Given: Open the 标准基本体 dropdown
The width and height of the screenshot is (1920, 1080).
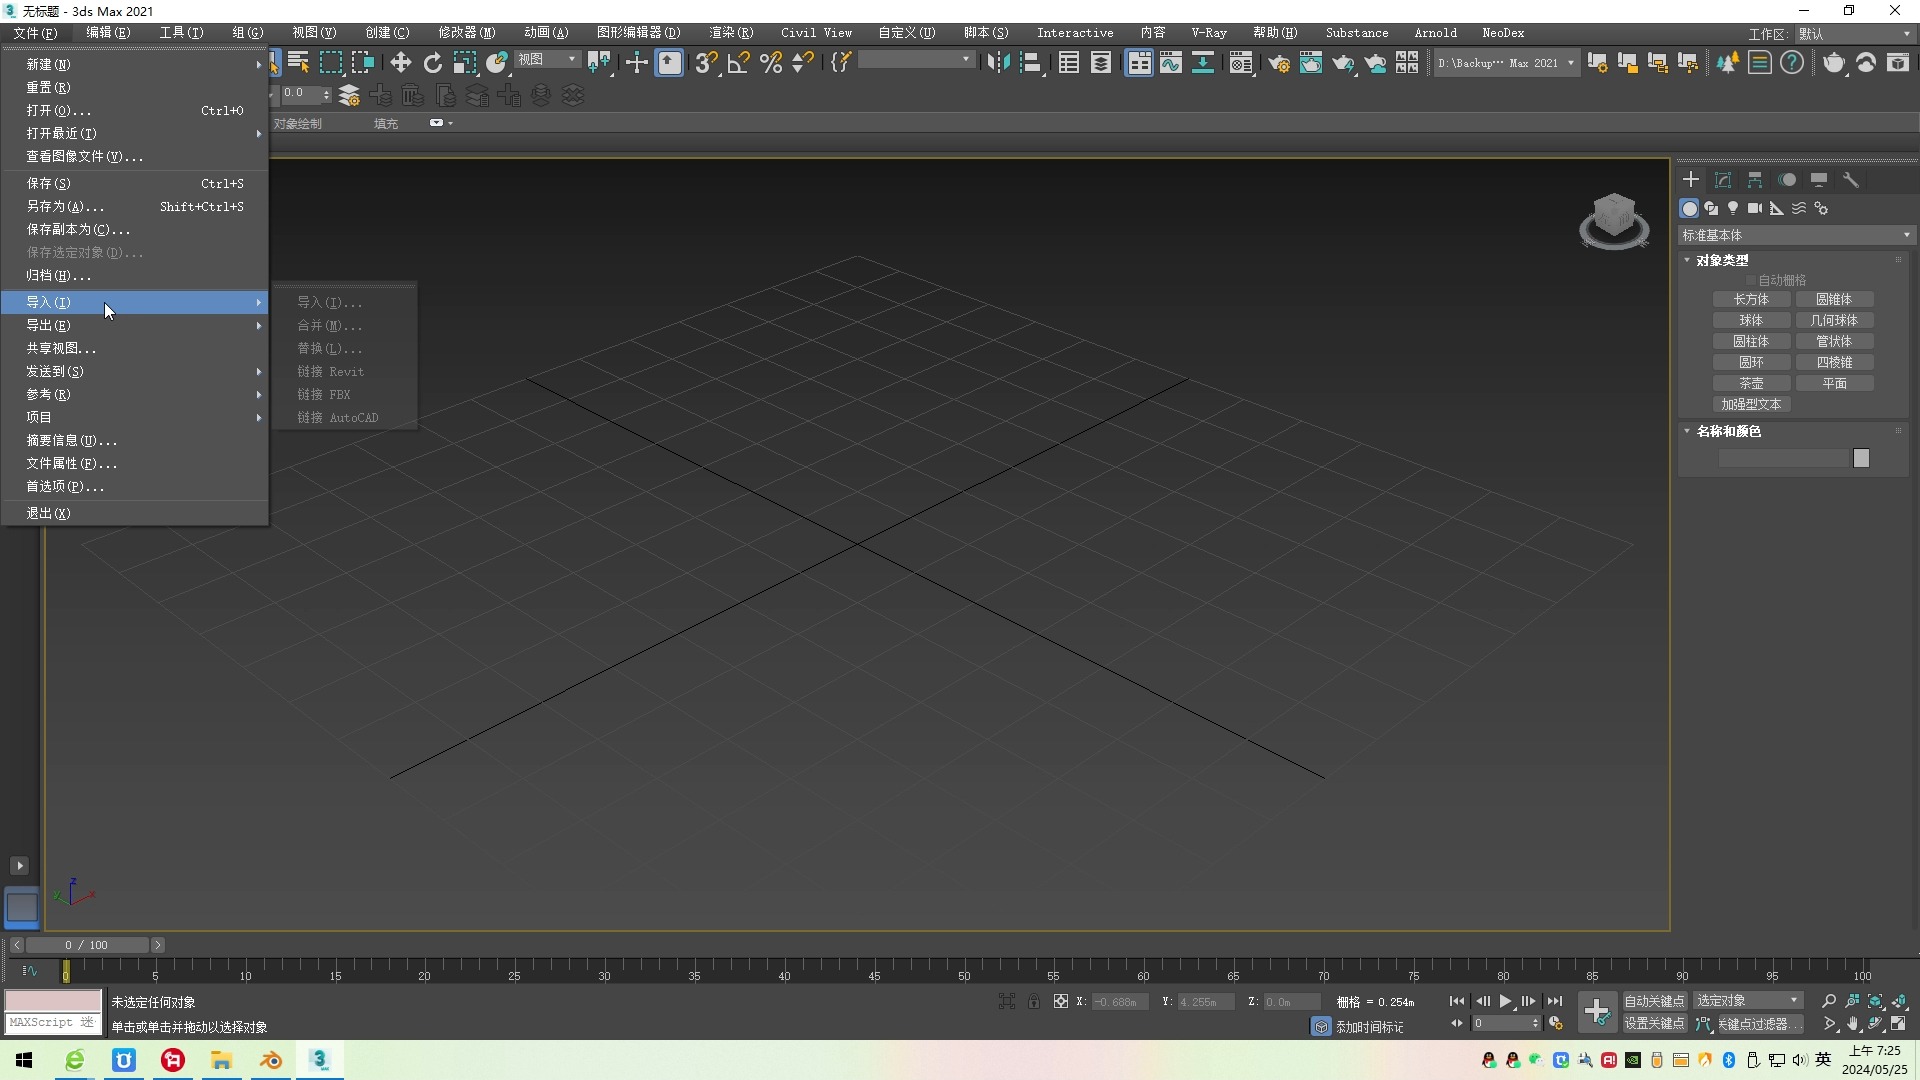Looking at the screenshot, I should click(x=1795, y=235).
